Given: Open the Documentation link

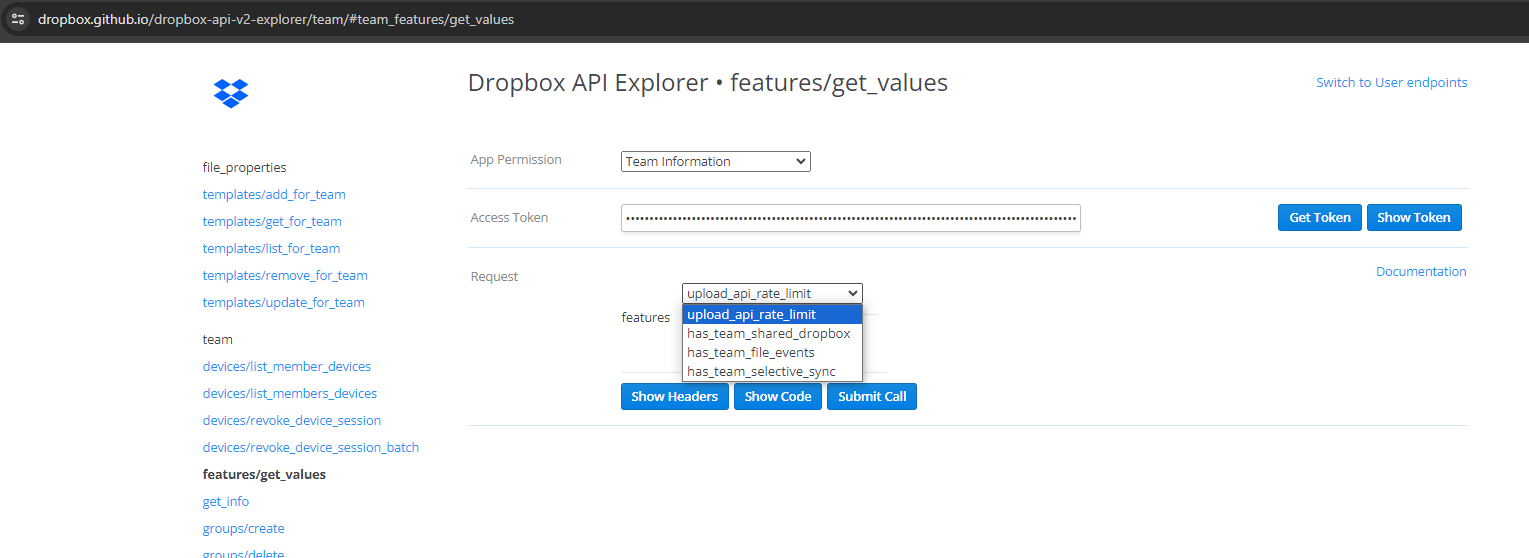Looking at the screenshot, I should pos(1420,272).
